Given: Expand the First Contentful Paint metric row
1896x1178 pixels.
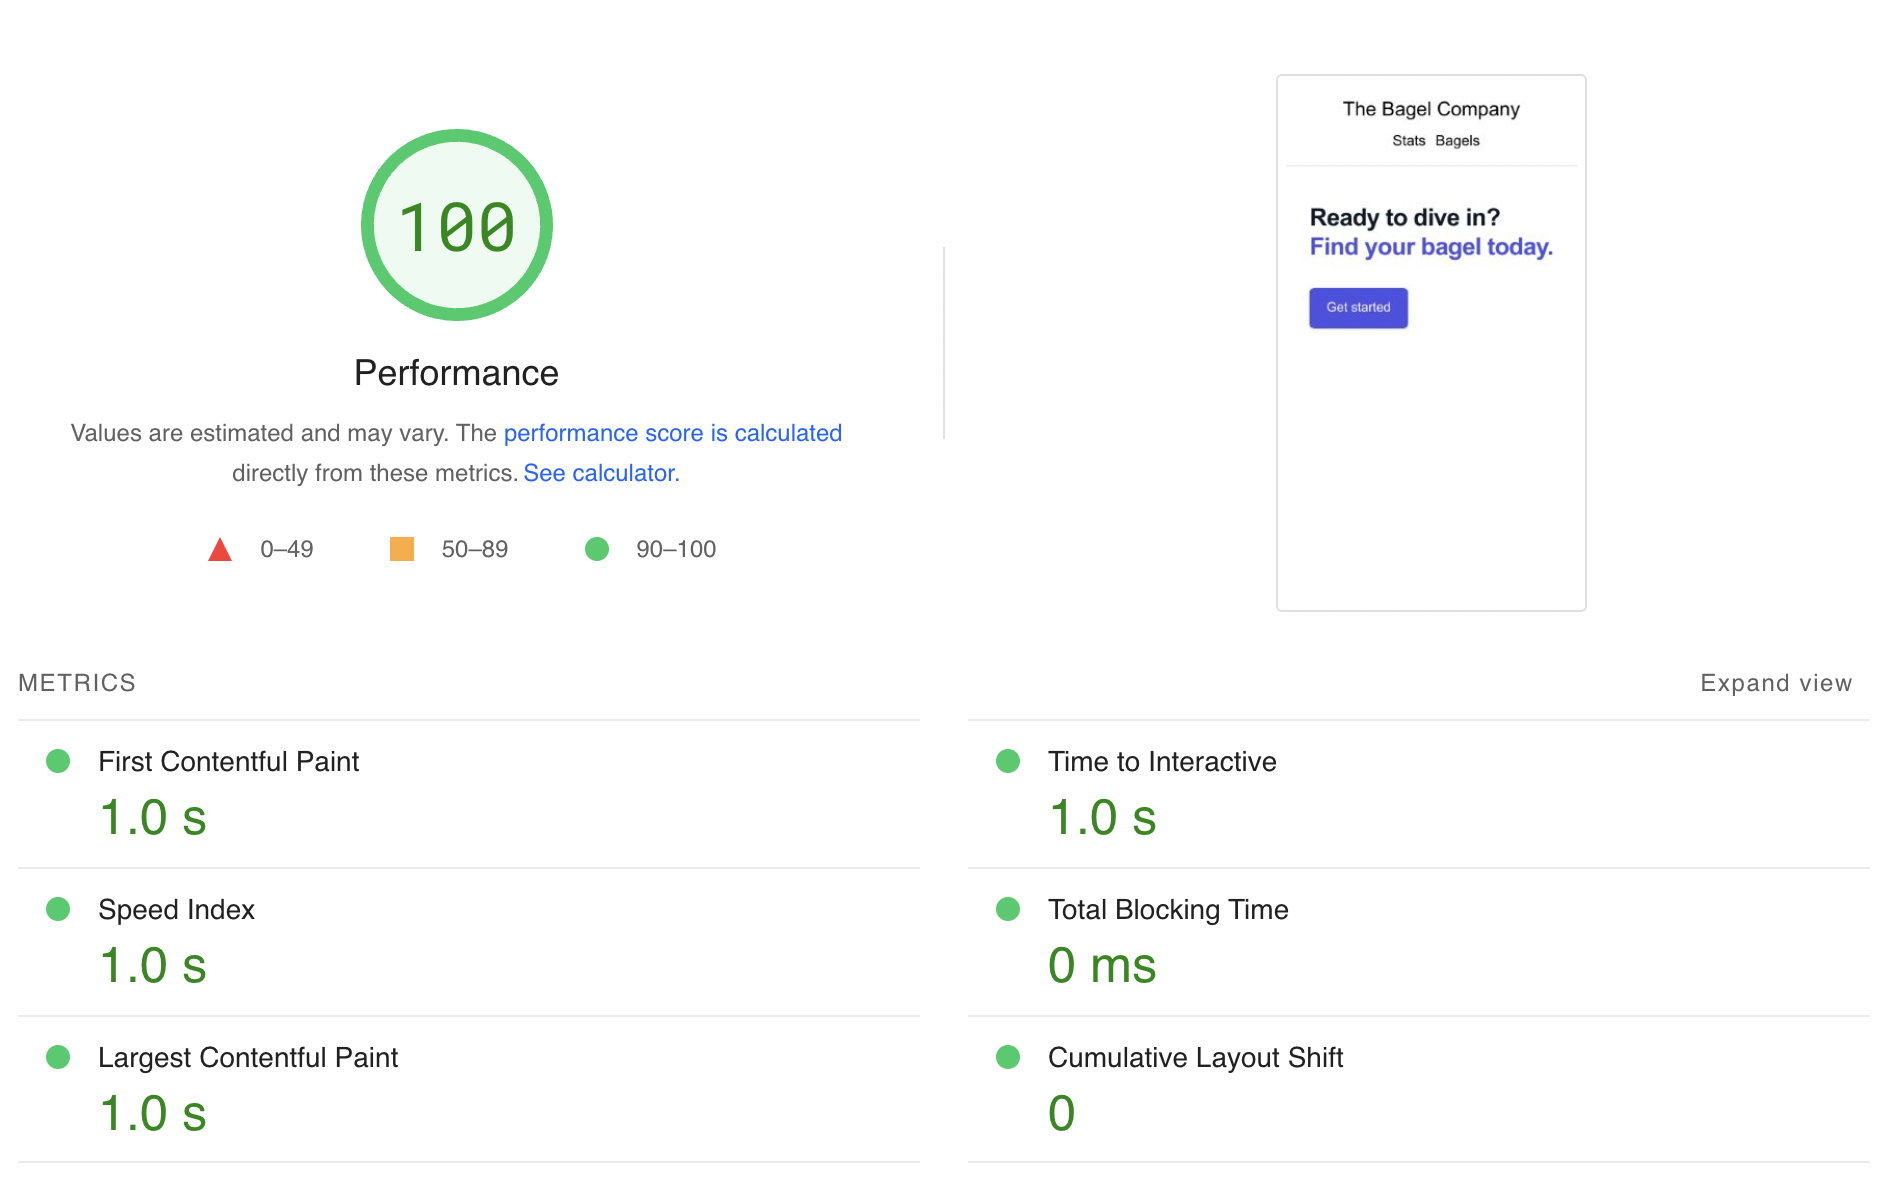Looking at the screenshot, I should [228, 762].
